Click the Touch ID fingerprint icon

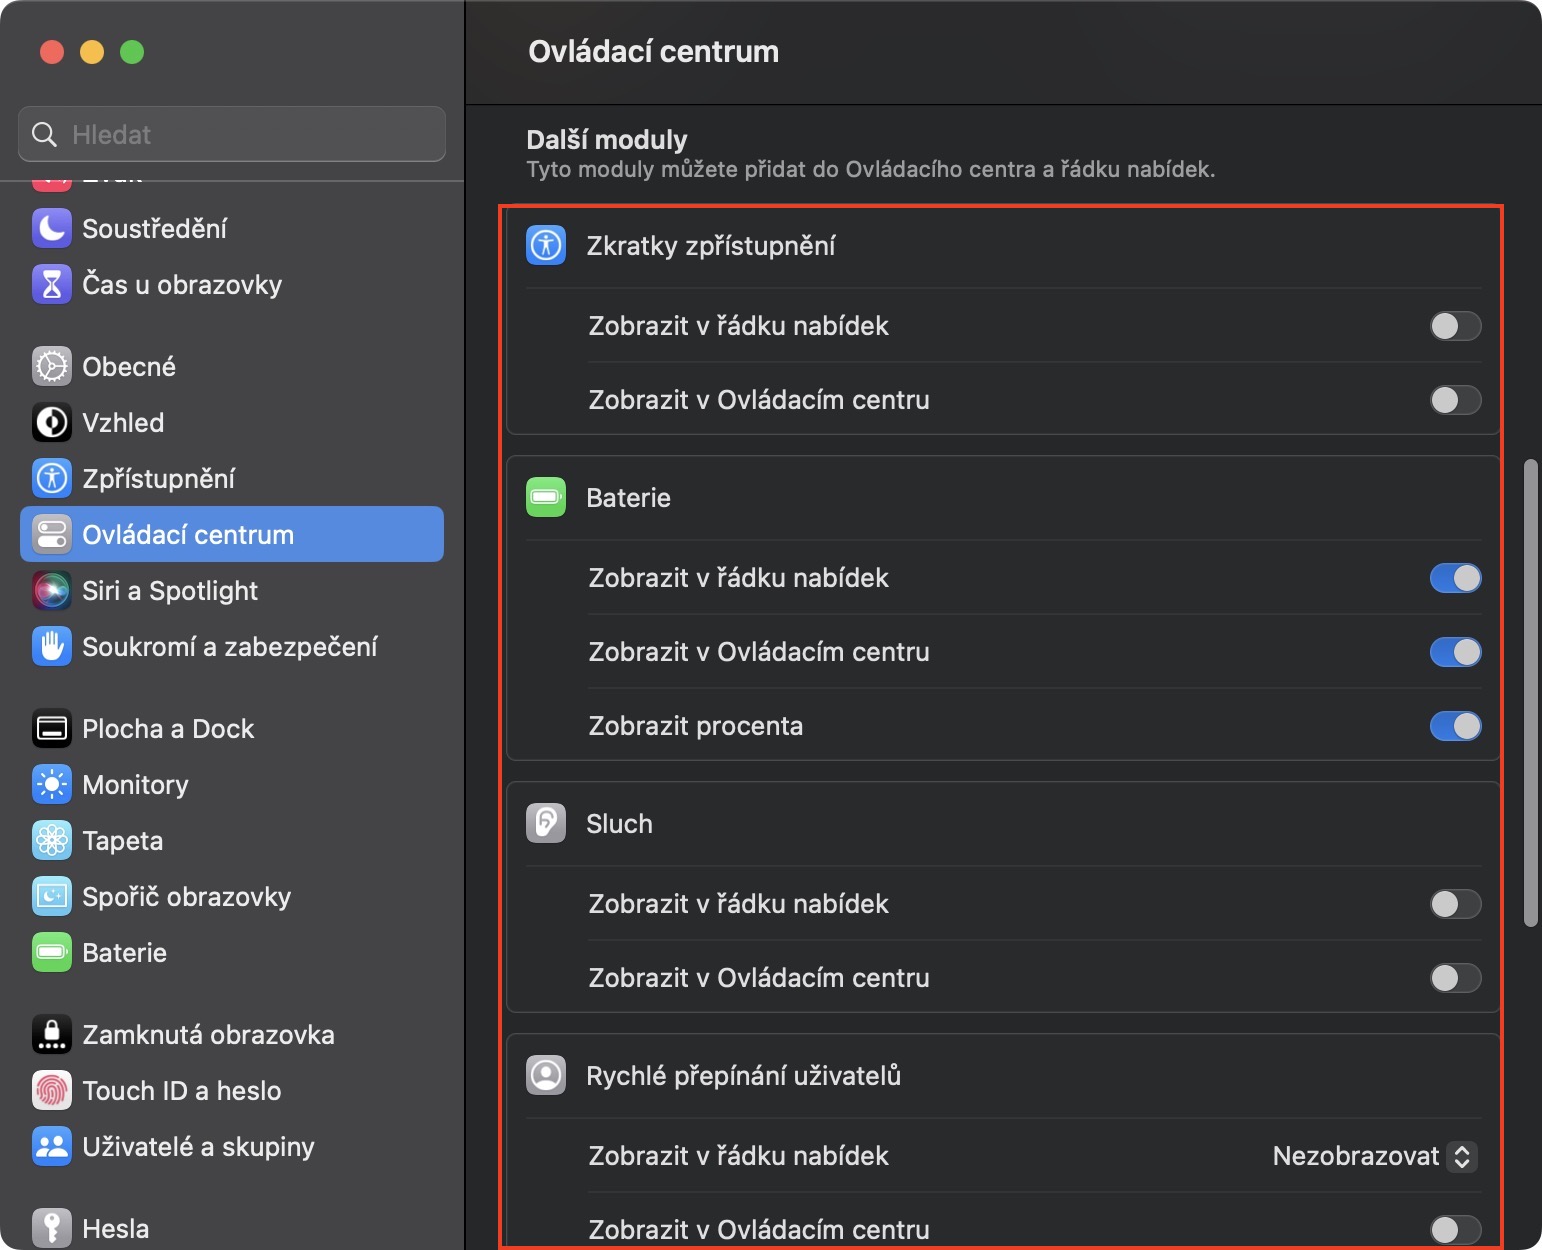pos(51,1090)
